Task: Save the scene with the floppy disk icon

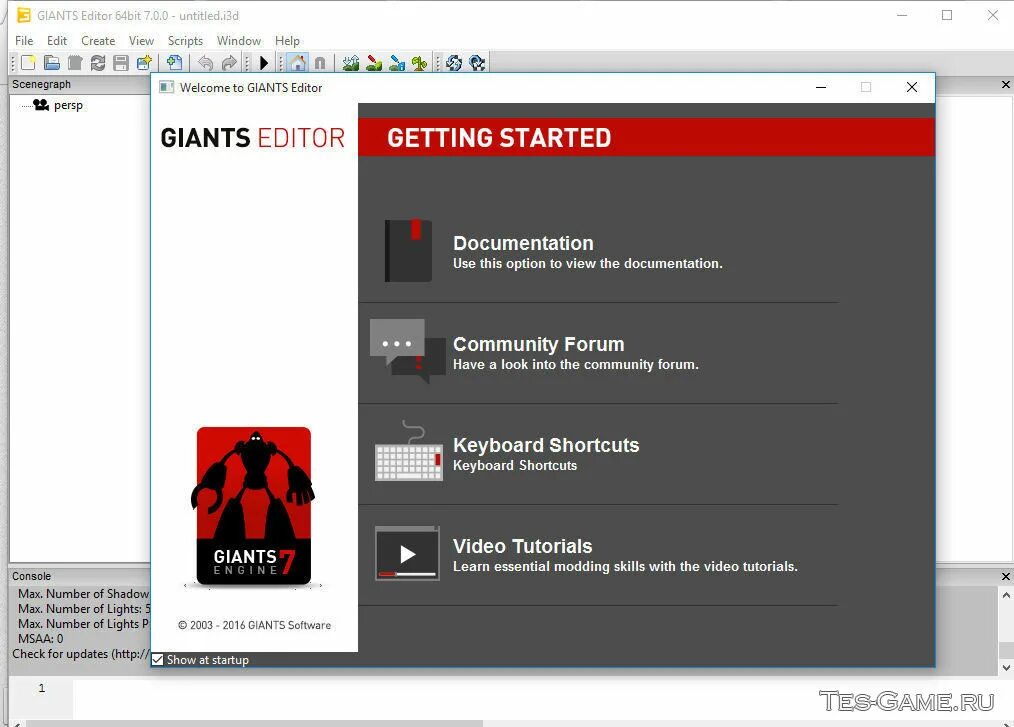Action: click(121, 63)
